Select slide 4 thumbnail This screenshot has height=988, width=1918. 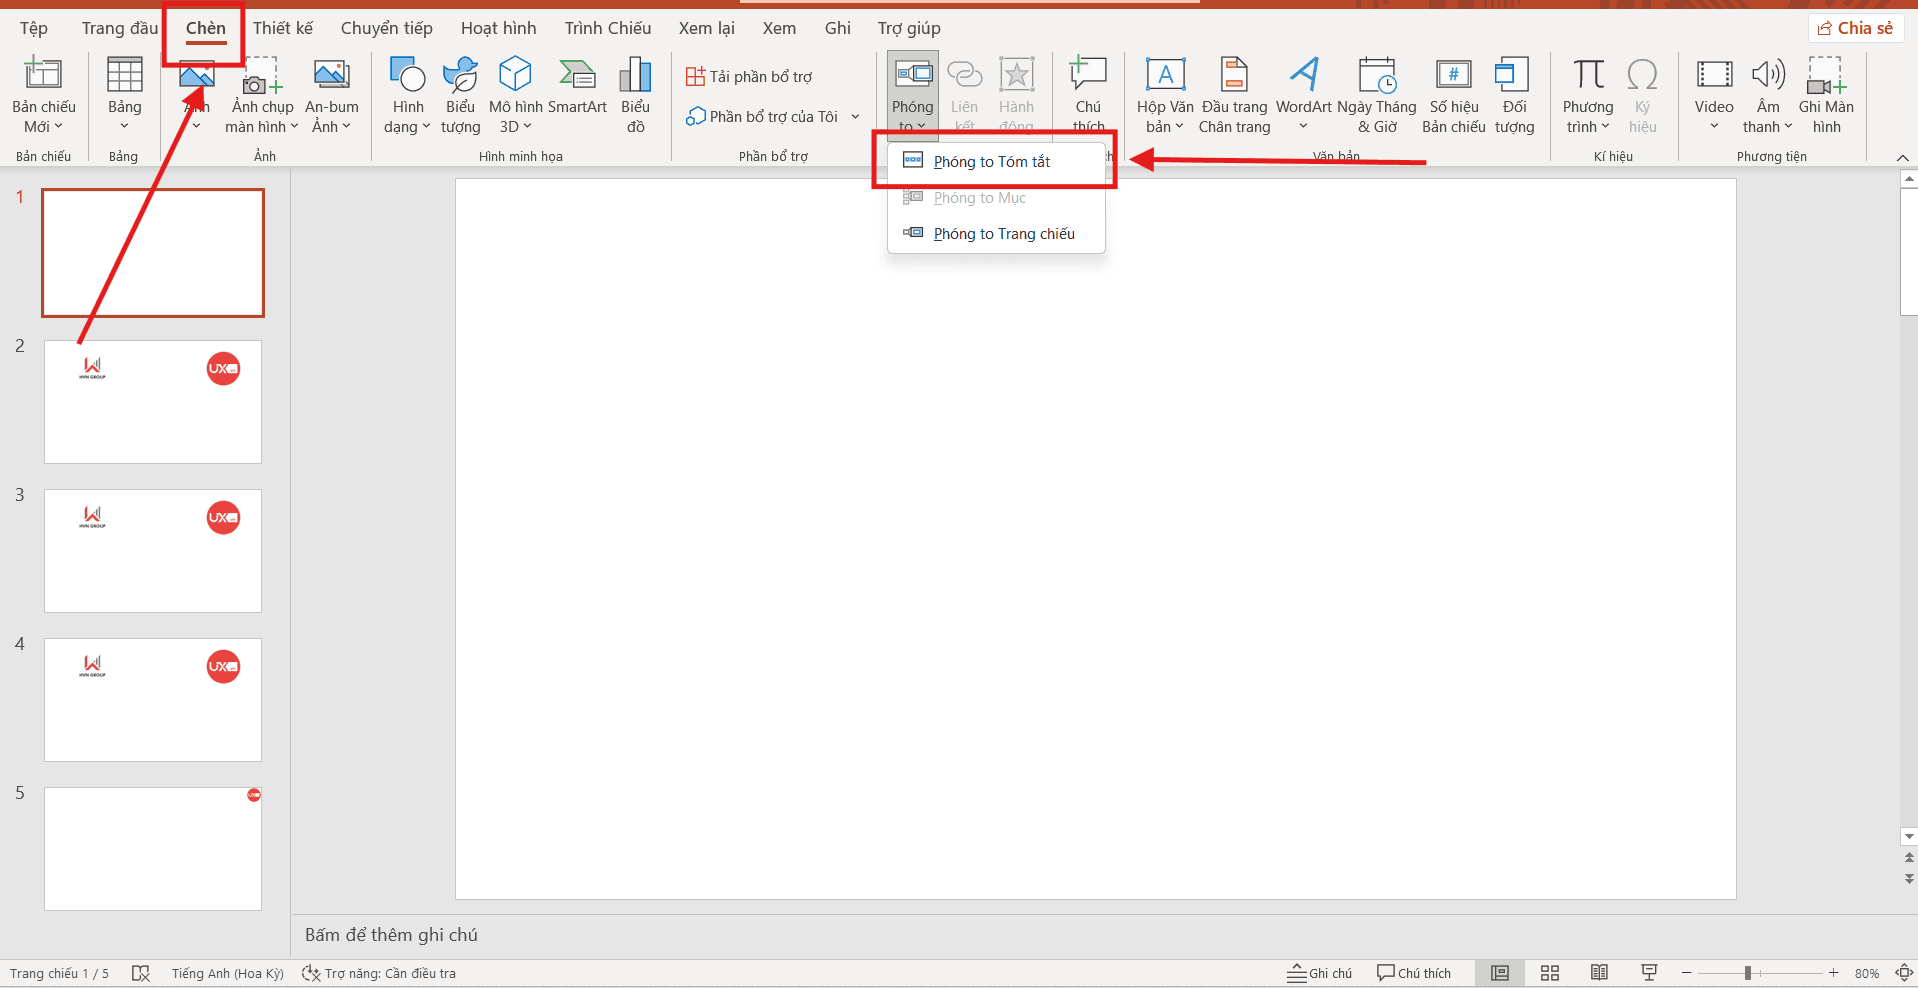pos(152,699)
